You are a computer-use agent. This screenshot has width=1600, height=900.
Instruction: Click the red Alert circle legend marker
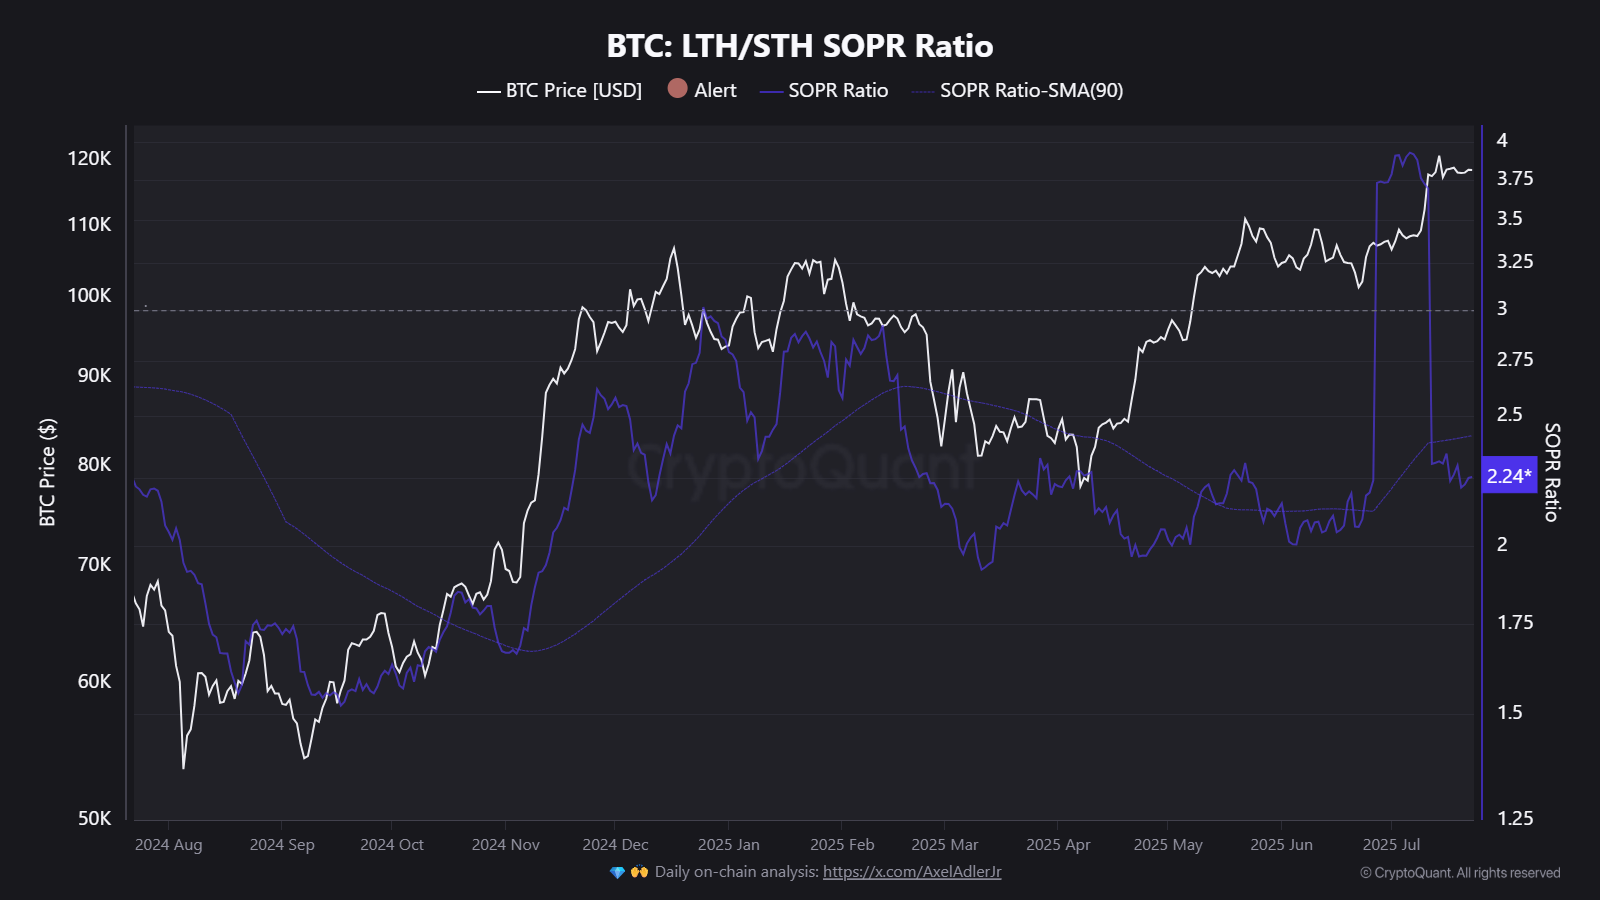point(677,89)
